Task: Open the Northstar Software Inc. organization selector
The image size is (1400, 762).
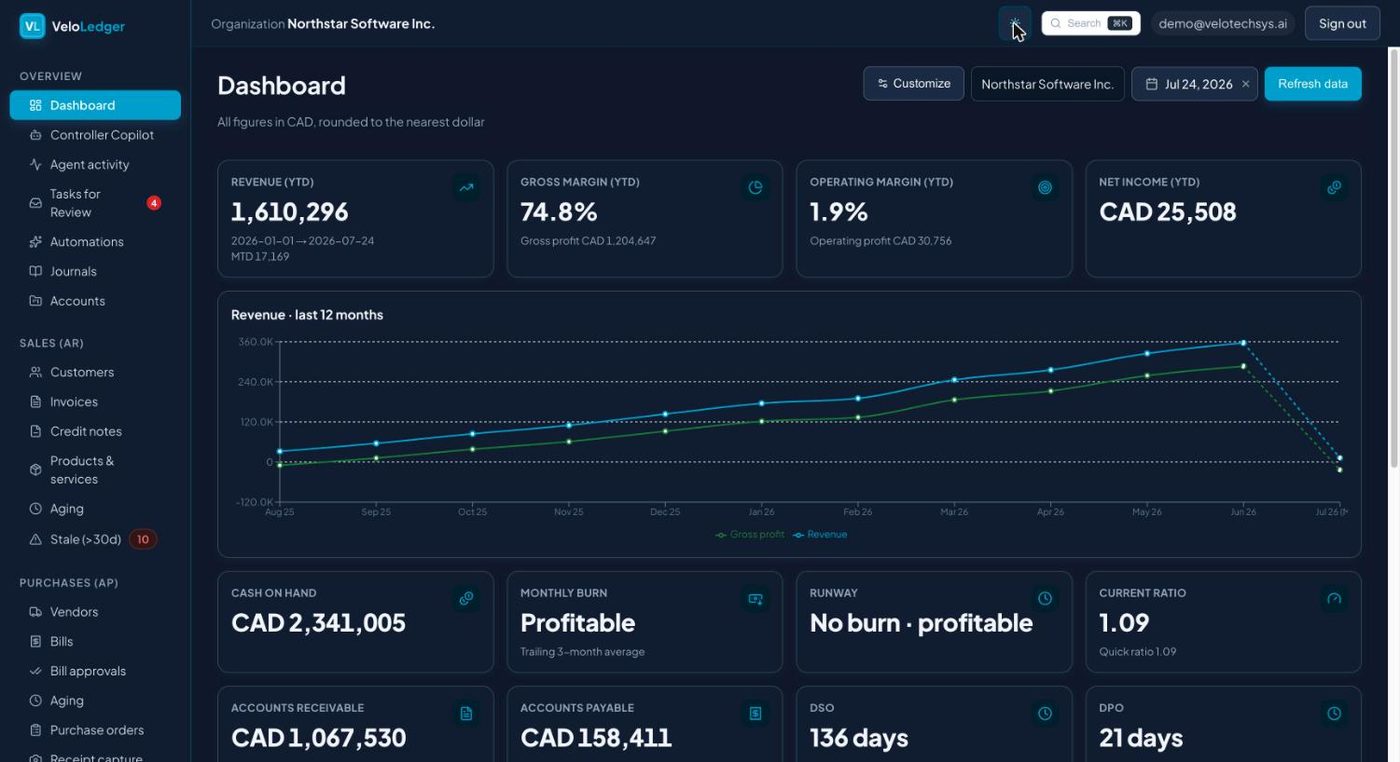Action: tap(1047, 84)
